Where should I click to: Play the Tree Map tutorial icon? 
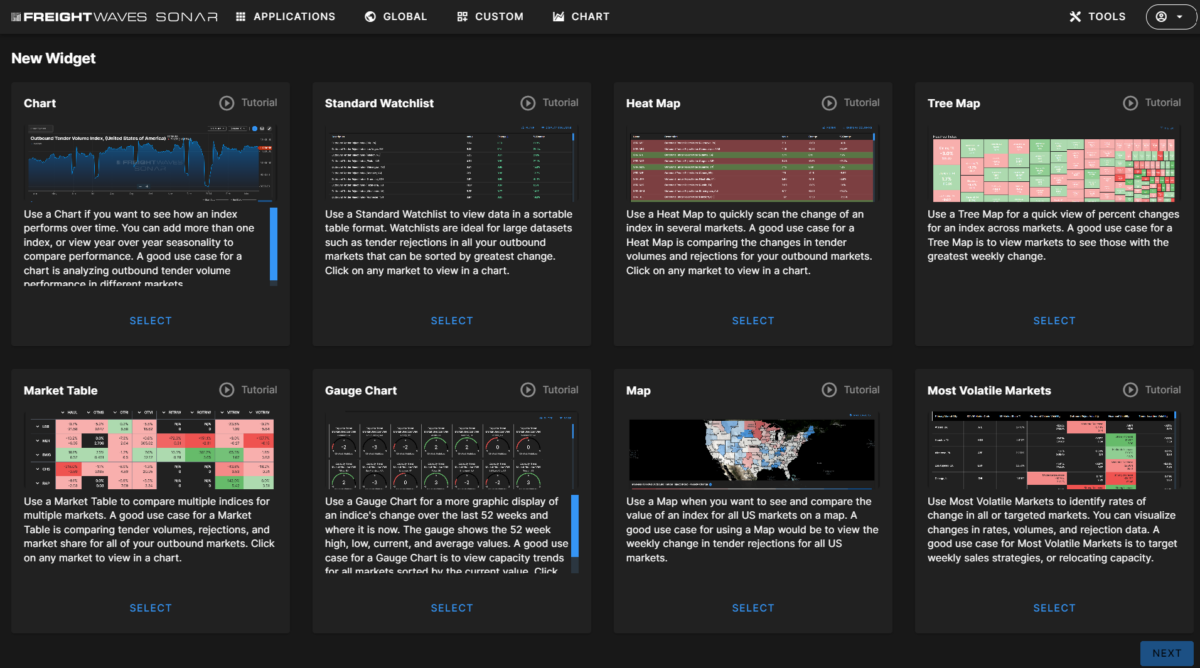pyautogui.click(x=1130, y=103)
